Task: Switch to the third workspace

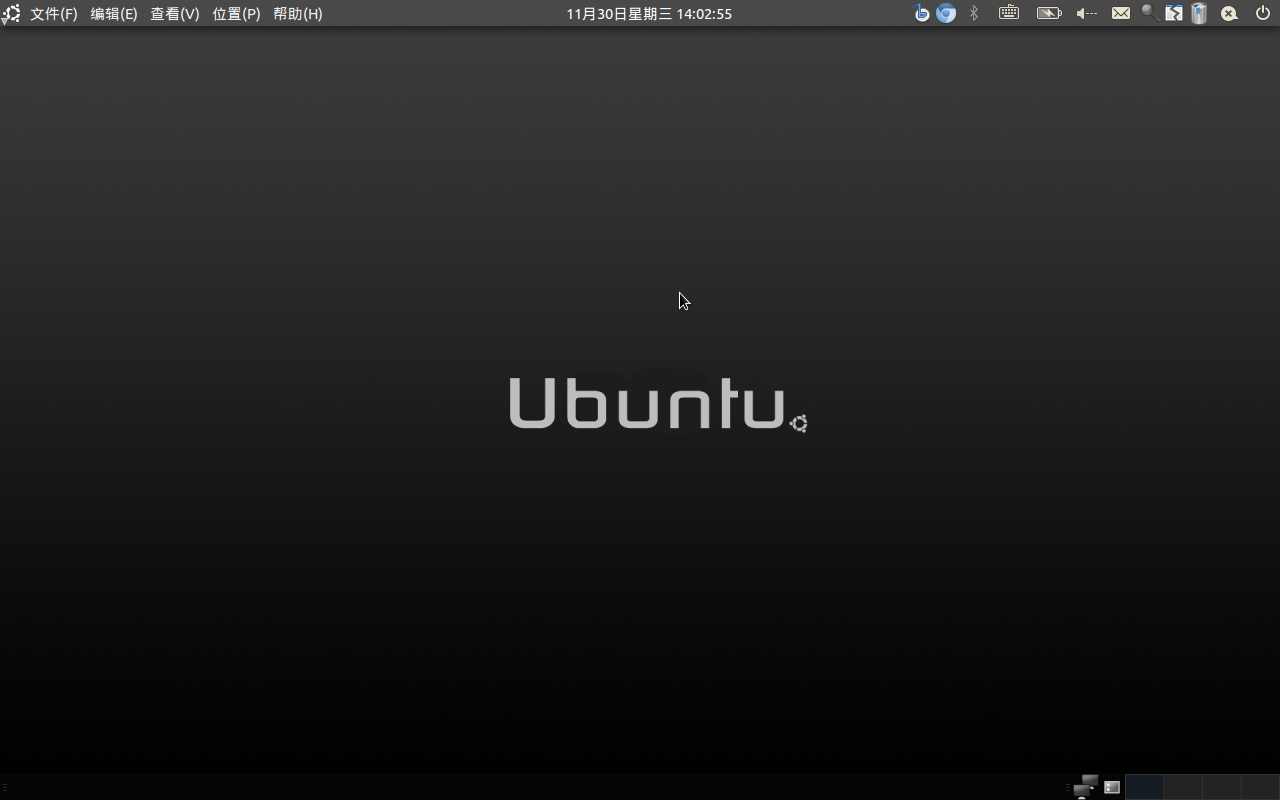Action: click(x=1222, y=787)
